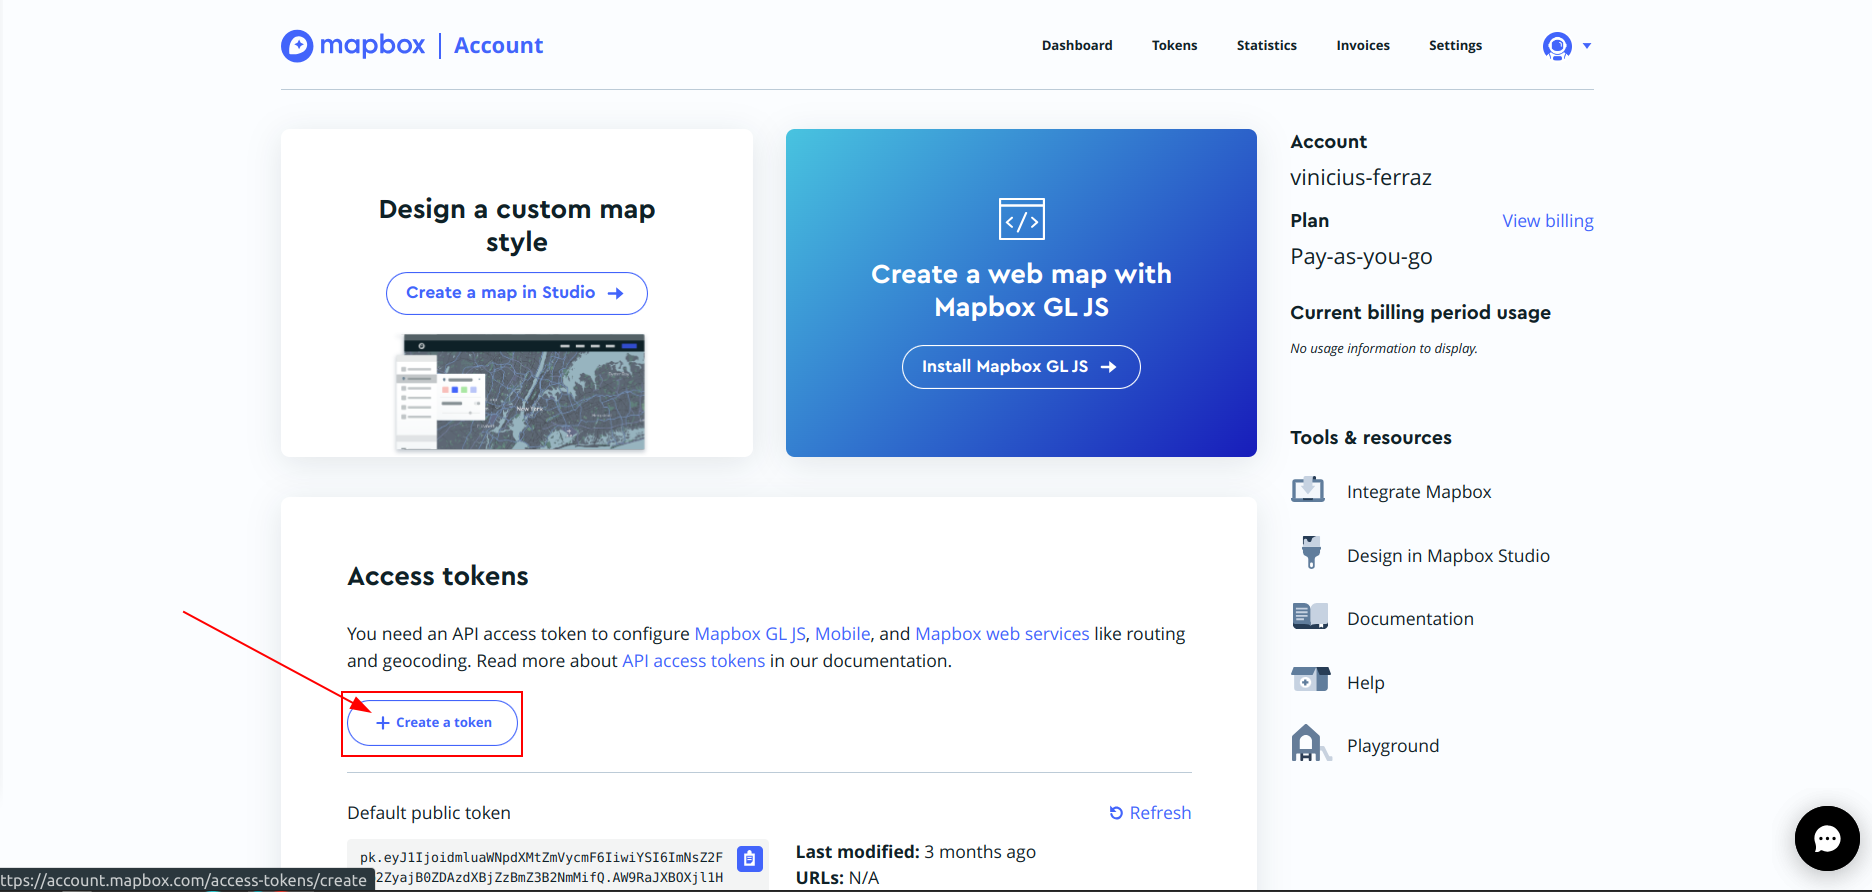Select the default public token text

click(541, 867)
